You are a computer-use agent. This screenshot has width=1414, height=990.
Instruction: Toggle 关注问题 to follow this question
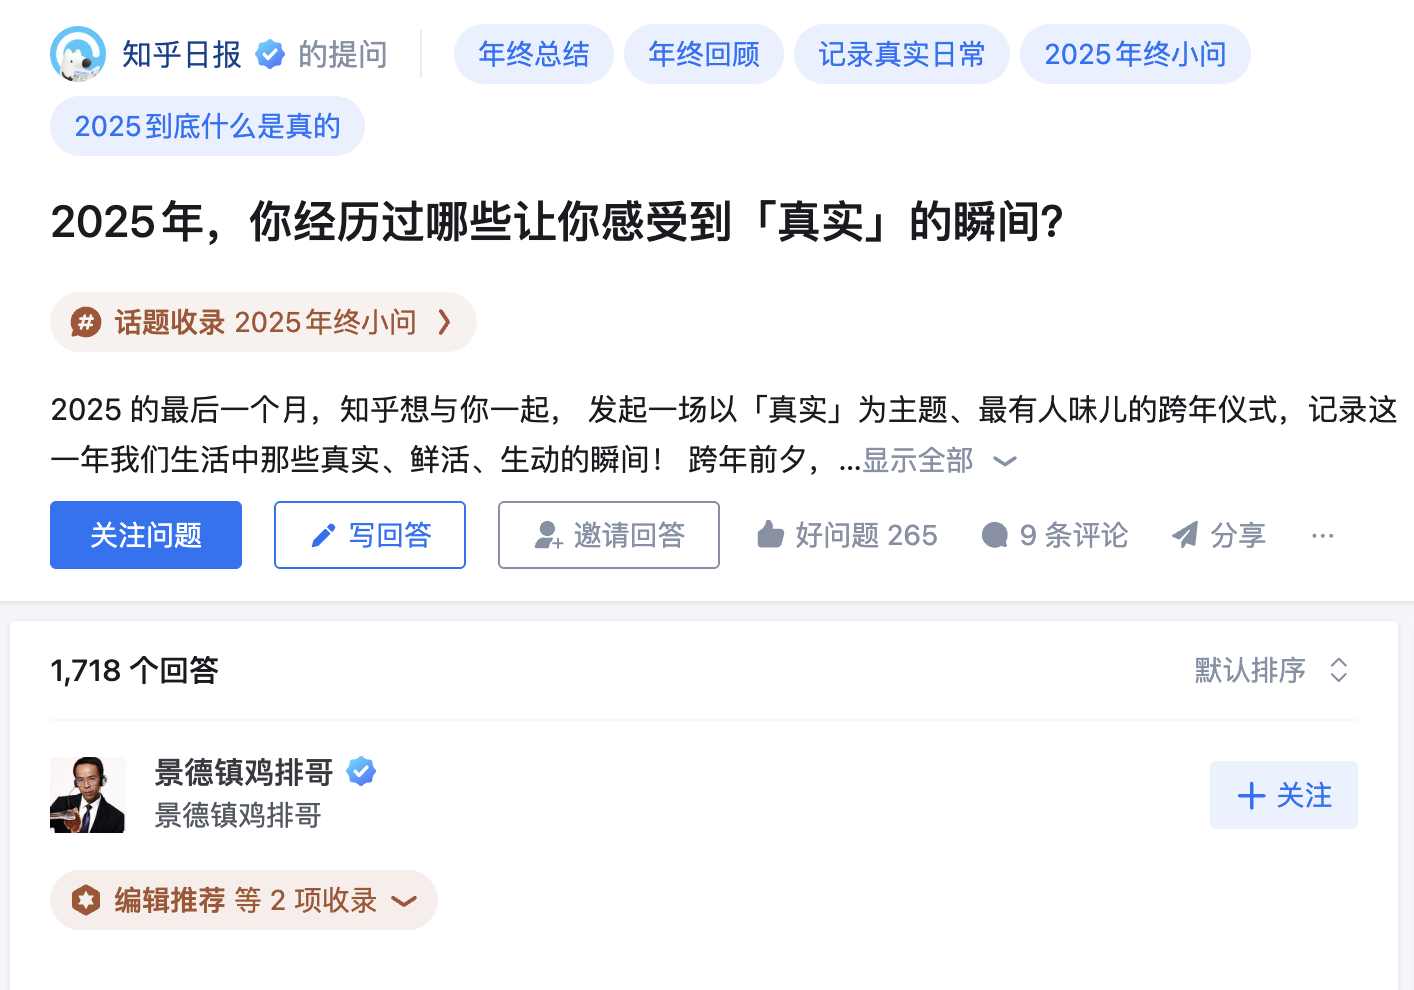click(146, 535)
